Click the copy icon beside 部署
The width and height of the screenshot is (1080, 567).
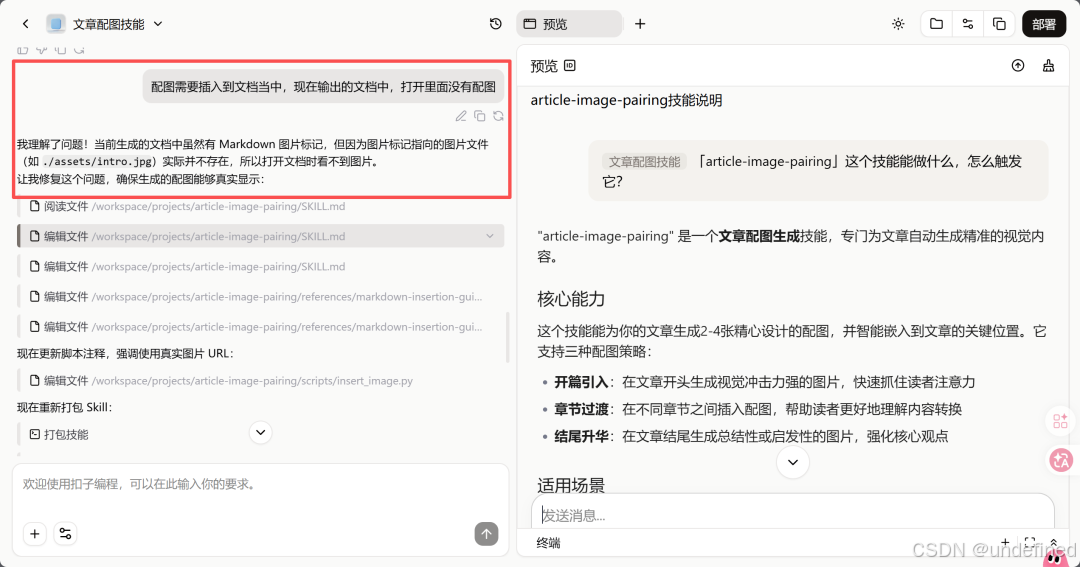[999, 24]
